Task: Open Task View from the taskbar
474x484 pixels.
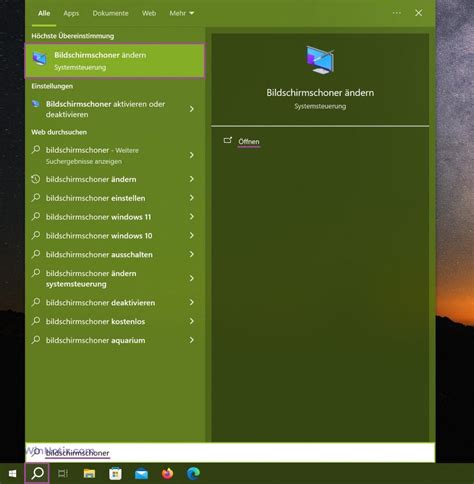Action: point(63,473)
